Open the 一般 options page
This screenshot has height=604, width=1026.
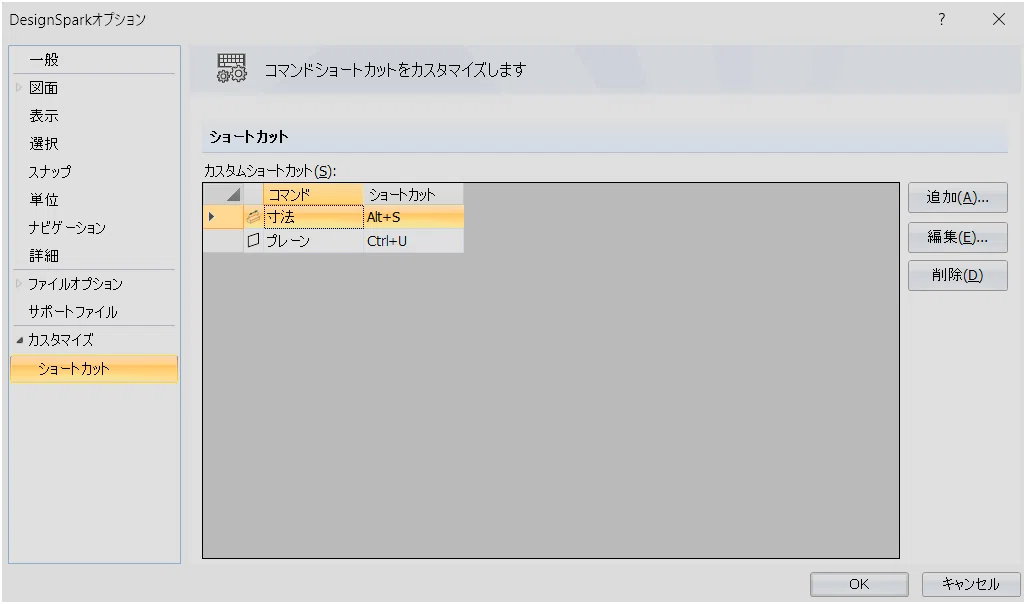(x=44, y=60)
